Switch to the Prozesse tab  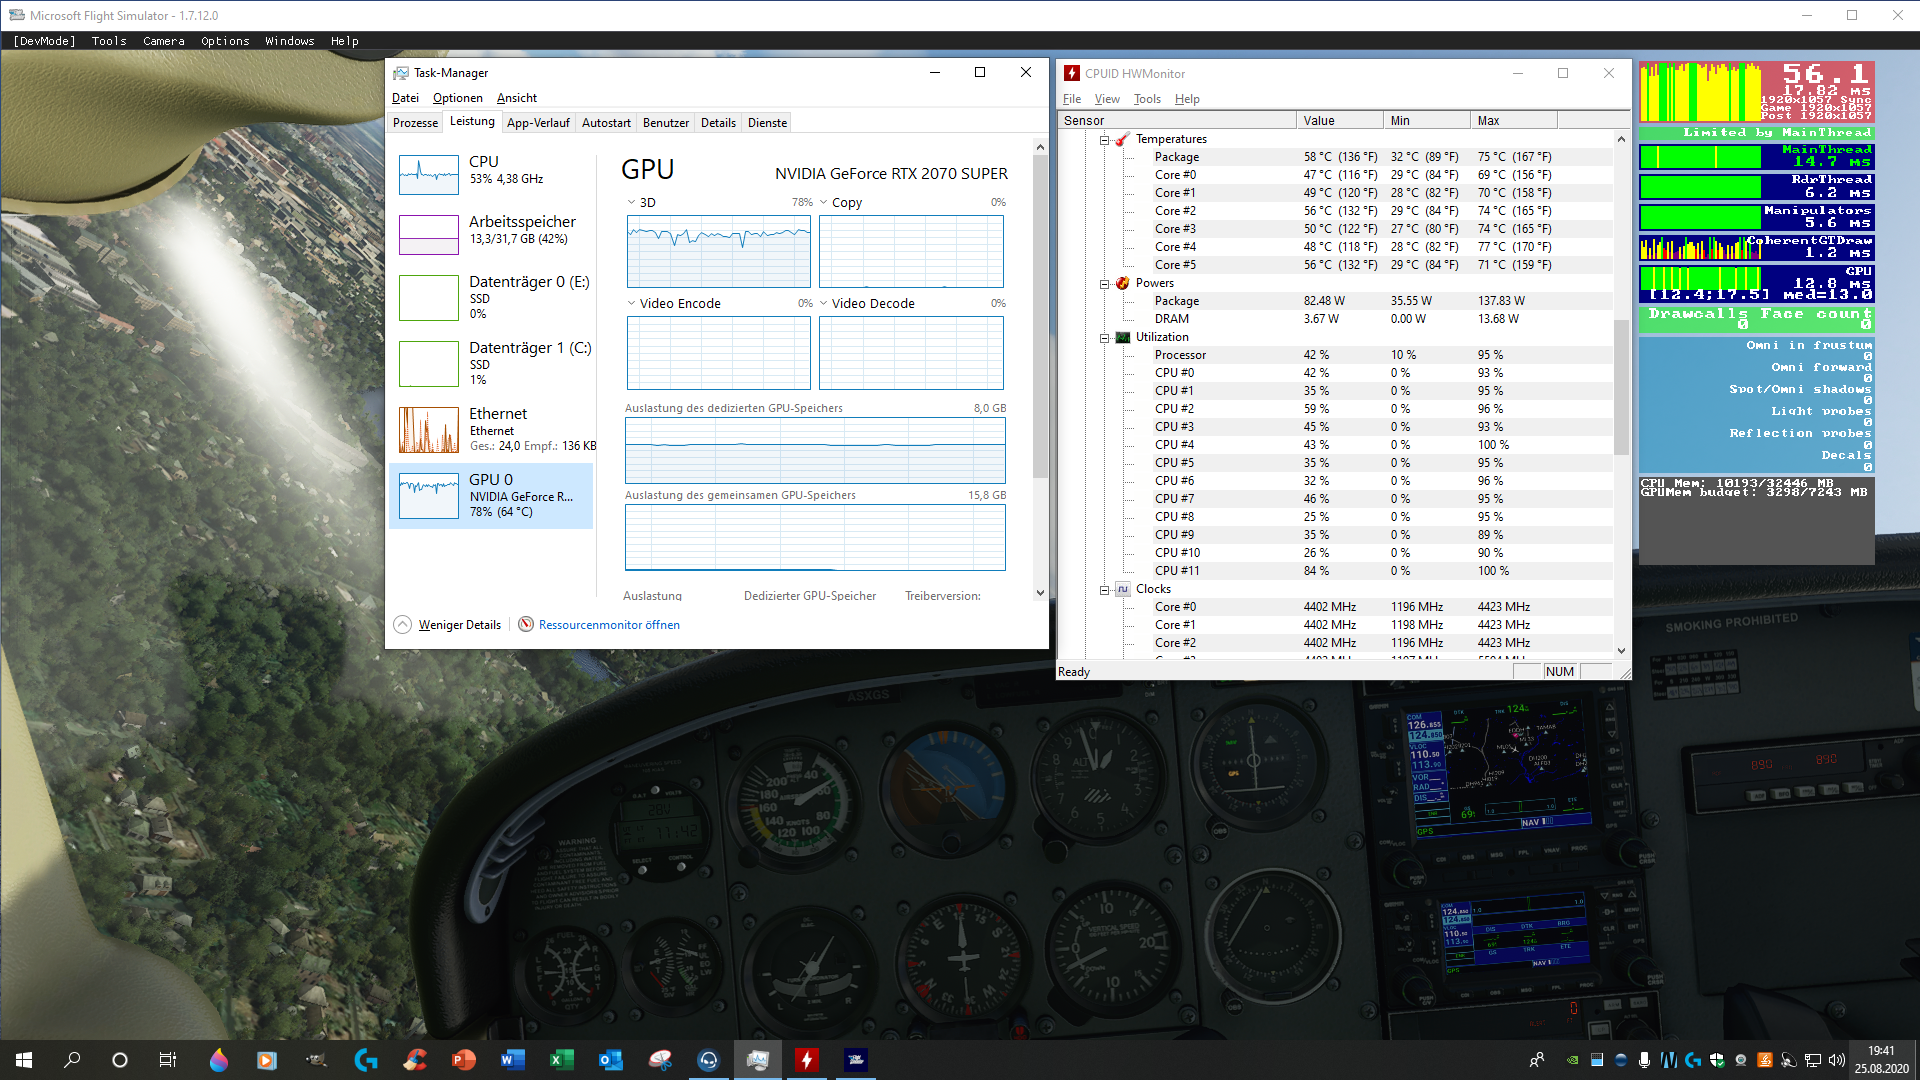[415, 123]
